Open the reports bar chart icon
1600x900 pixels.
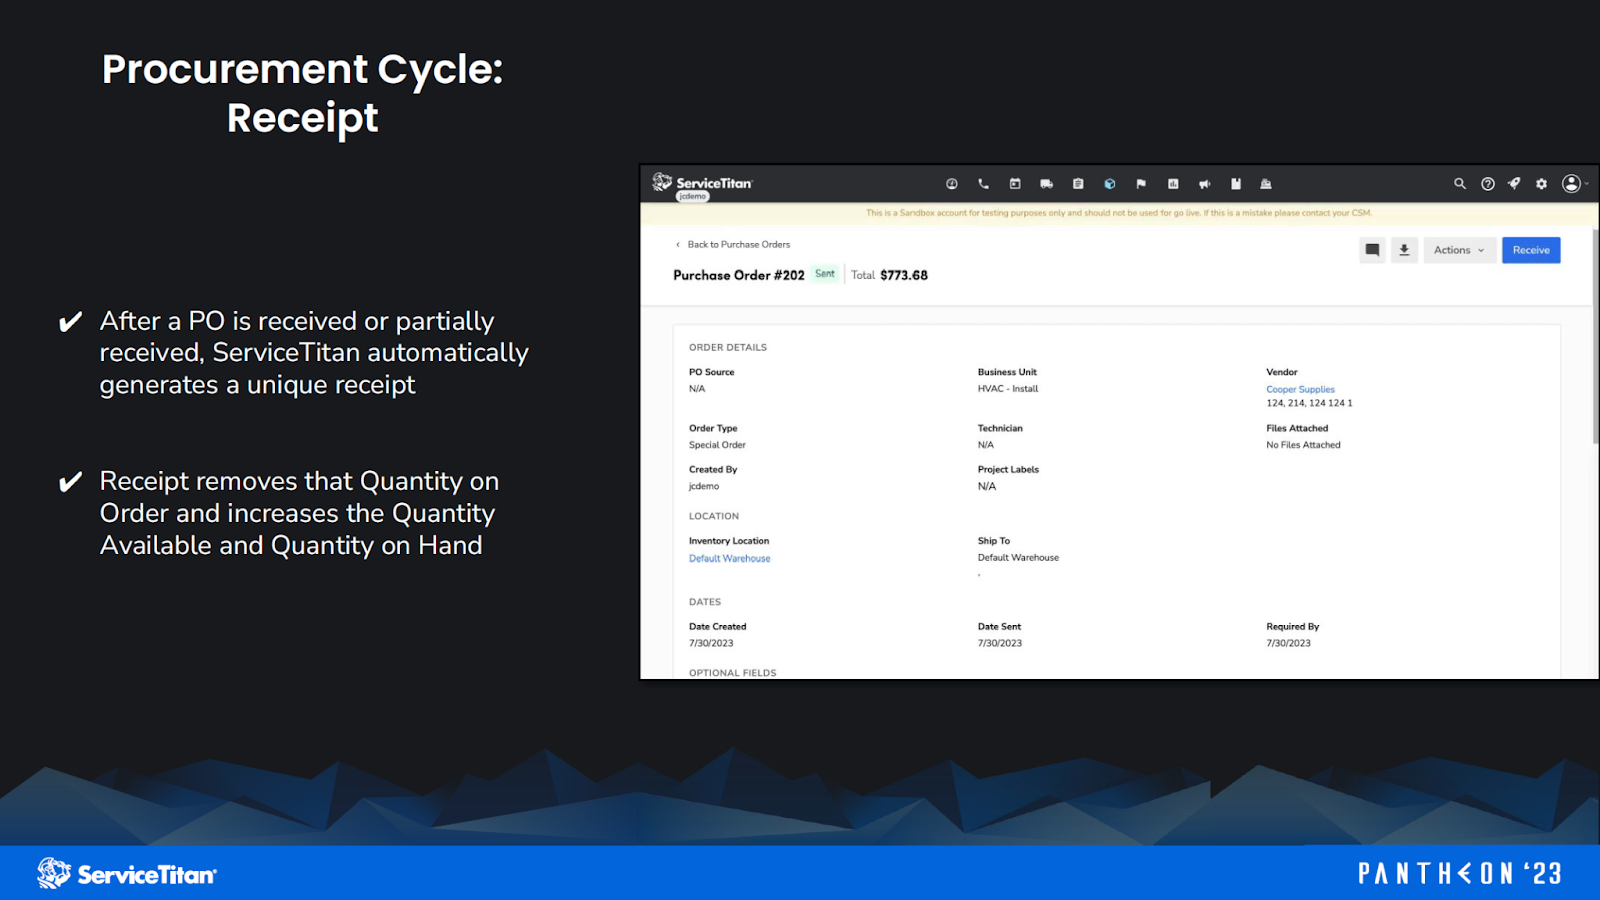pos(1173,184)
